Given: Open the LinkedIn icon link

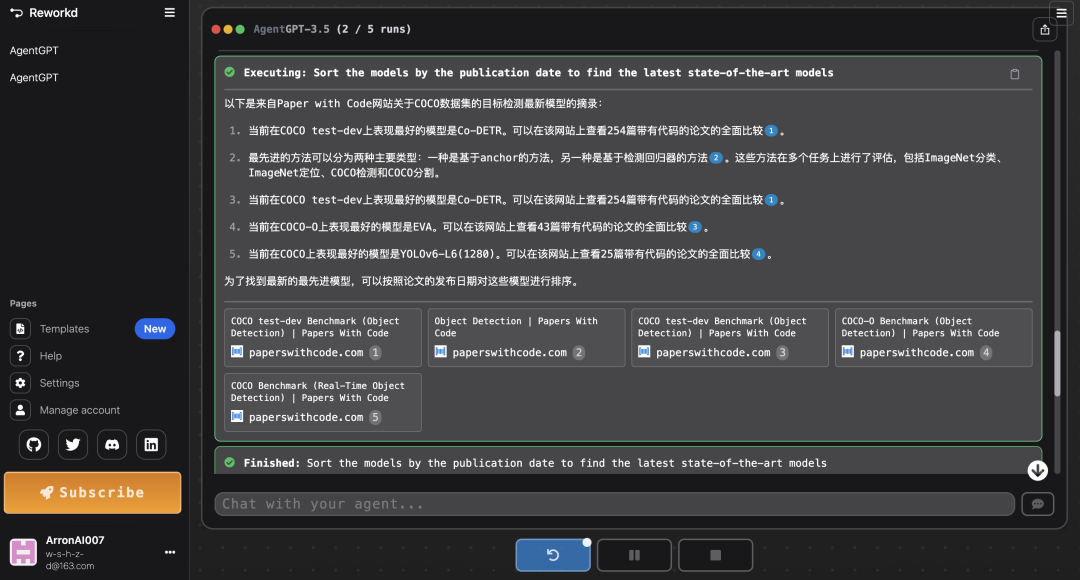Looking at the screenshot, I should (151, 445).
